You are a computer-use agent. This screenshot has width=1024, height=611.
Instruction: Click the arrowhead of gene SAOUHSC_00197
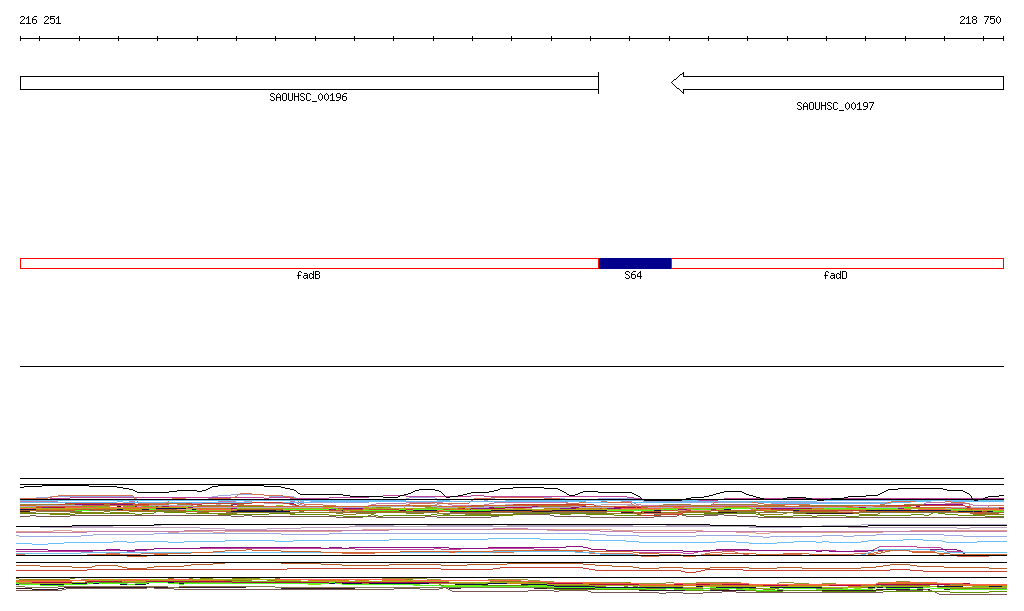coord(677,83)
